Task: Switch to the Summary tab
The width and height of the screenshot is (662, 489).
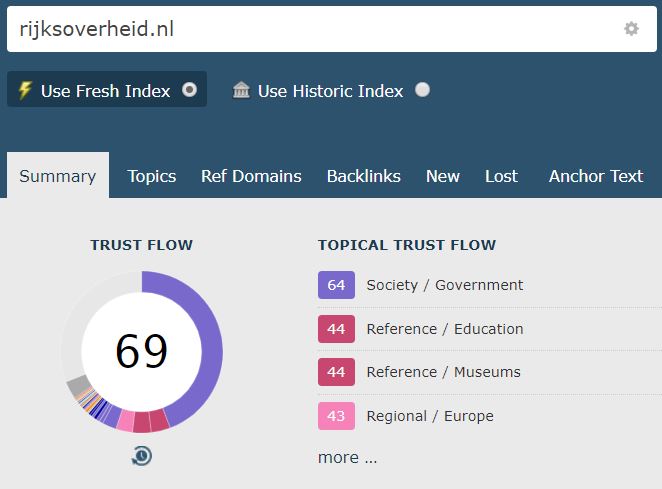Action: (58, 175)
